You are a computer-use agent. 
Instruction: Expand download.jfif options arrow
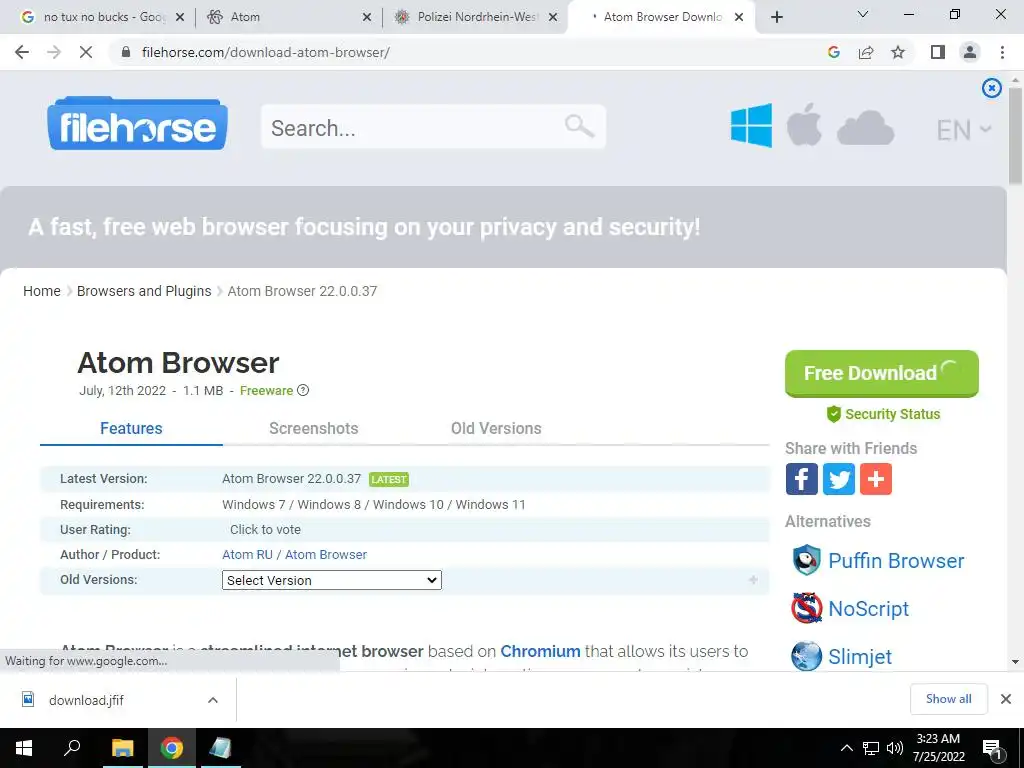212,700
